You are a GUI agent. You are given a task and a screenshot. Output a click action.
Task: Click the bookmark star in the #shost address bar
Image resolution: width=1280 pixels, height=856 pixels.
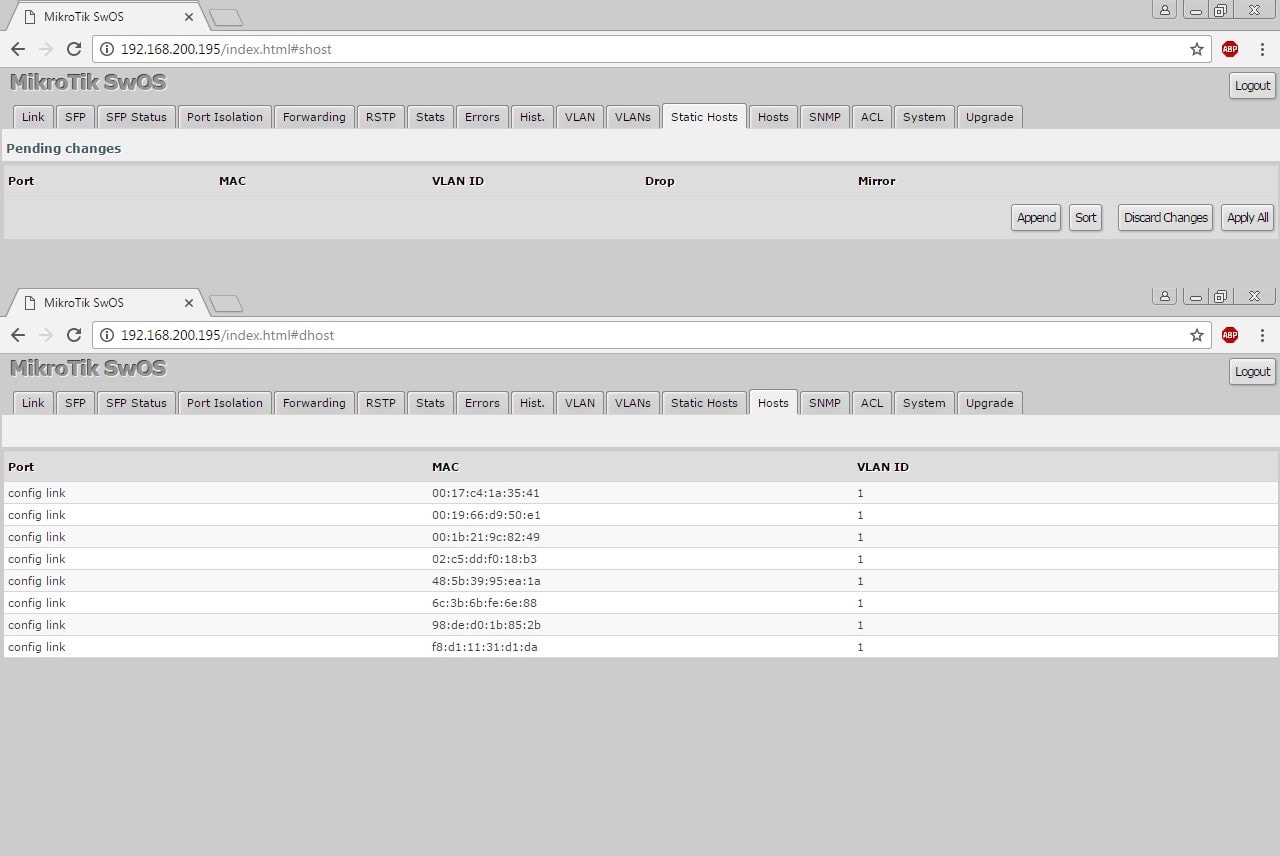(x=1196, y=49)
